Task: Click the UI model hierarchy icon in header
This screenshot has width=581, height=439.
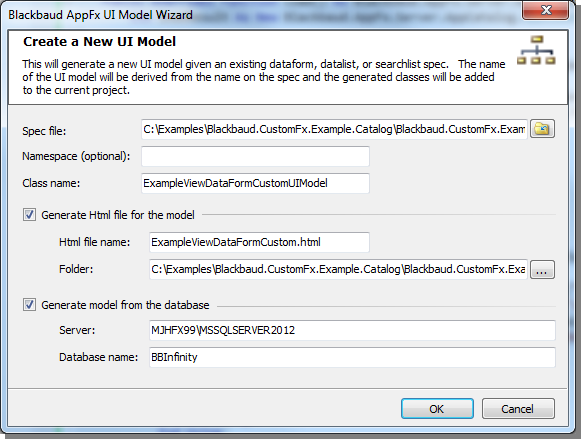Action: (x=537, y=50)
